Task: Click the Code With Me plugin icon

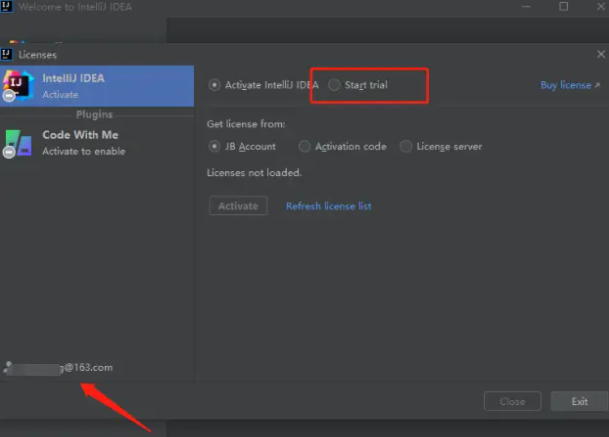Action: [x=18, y=143]
